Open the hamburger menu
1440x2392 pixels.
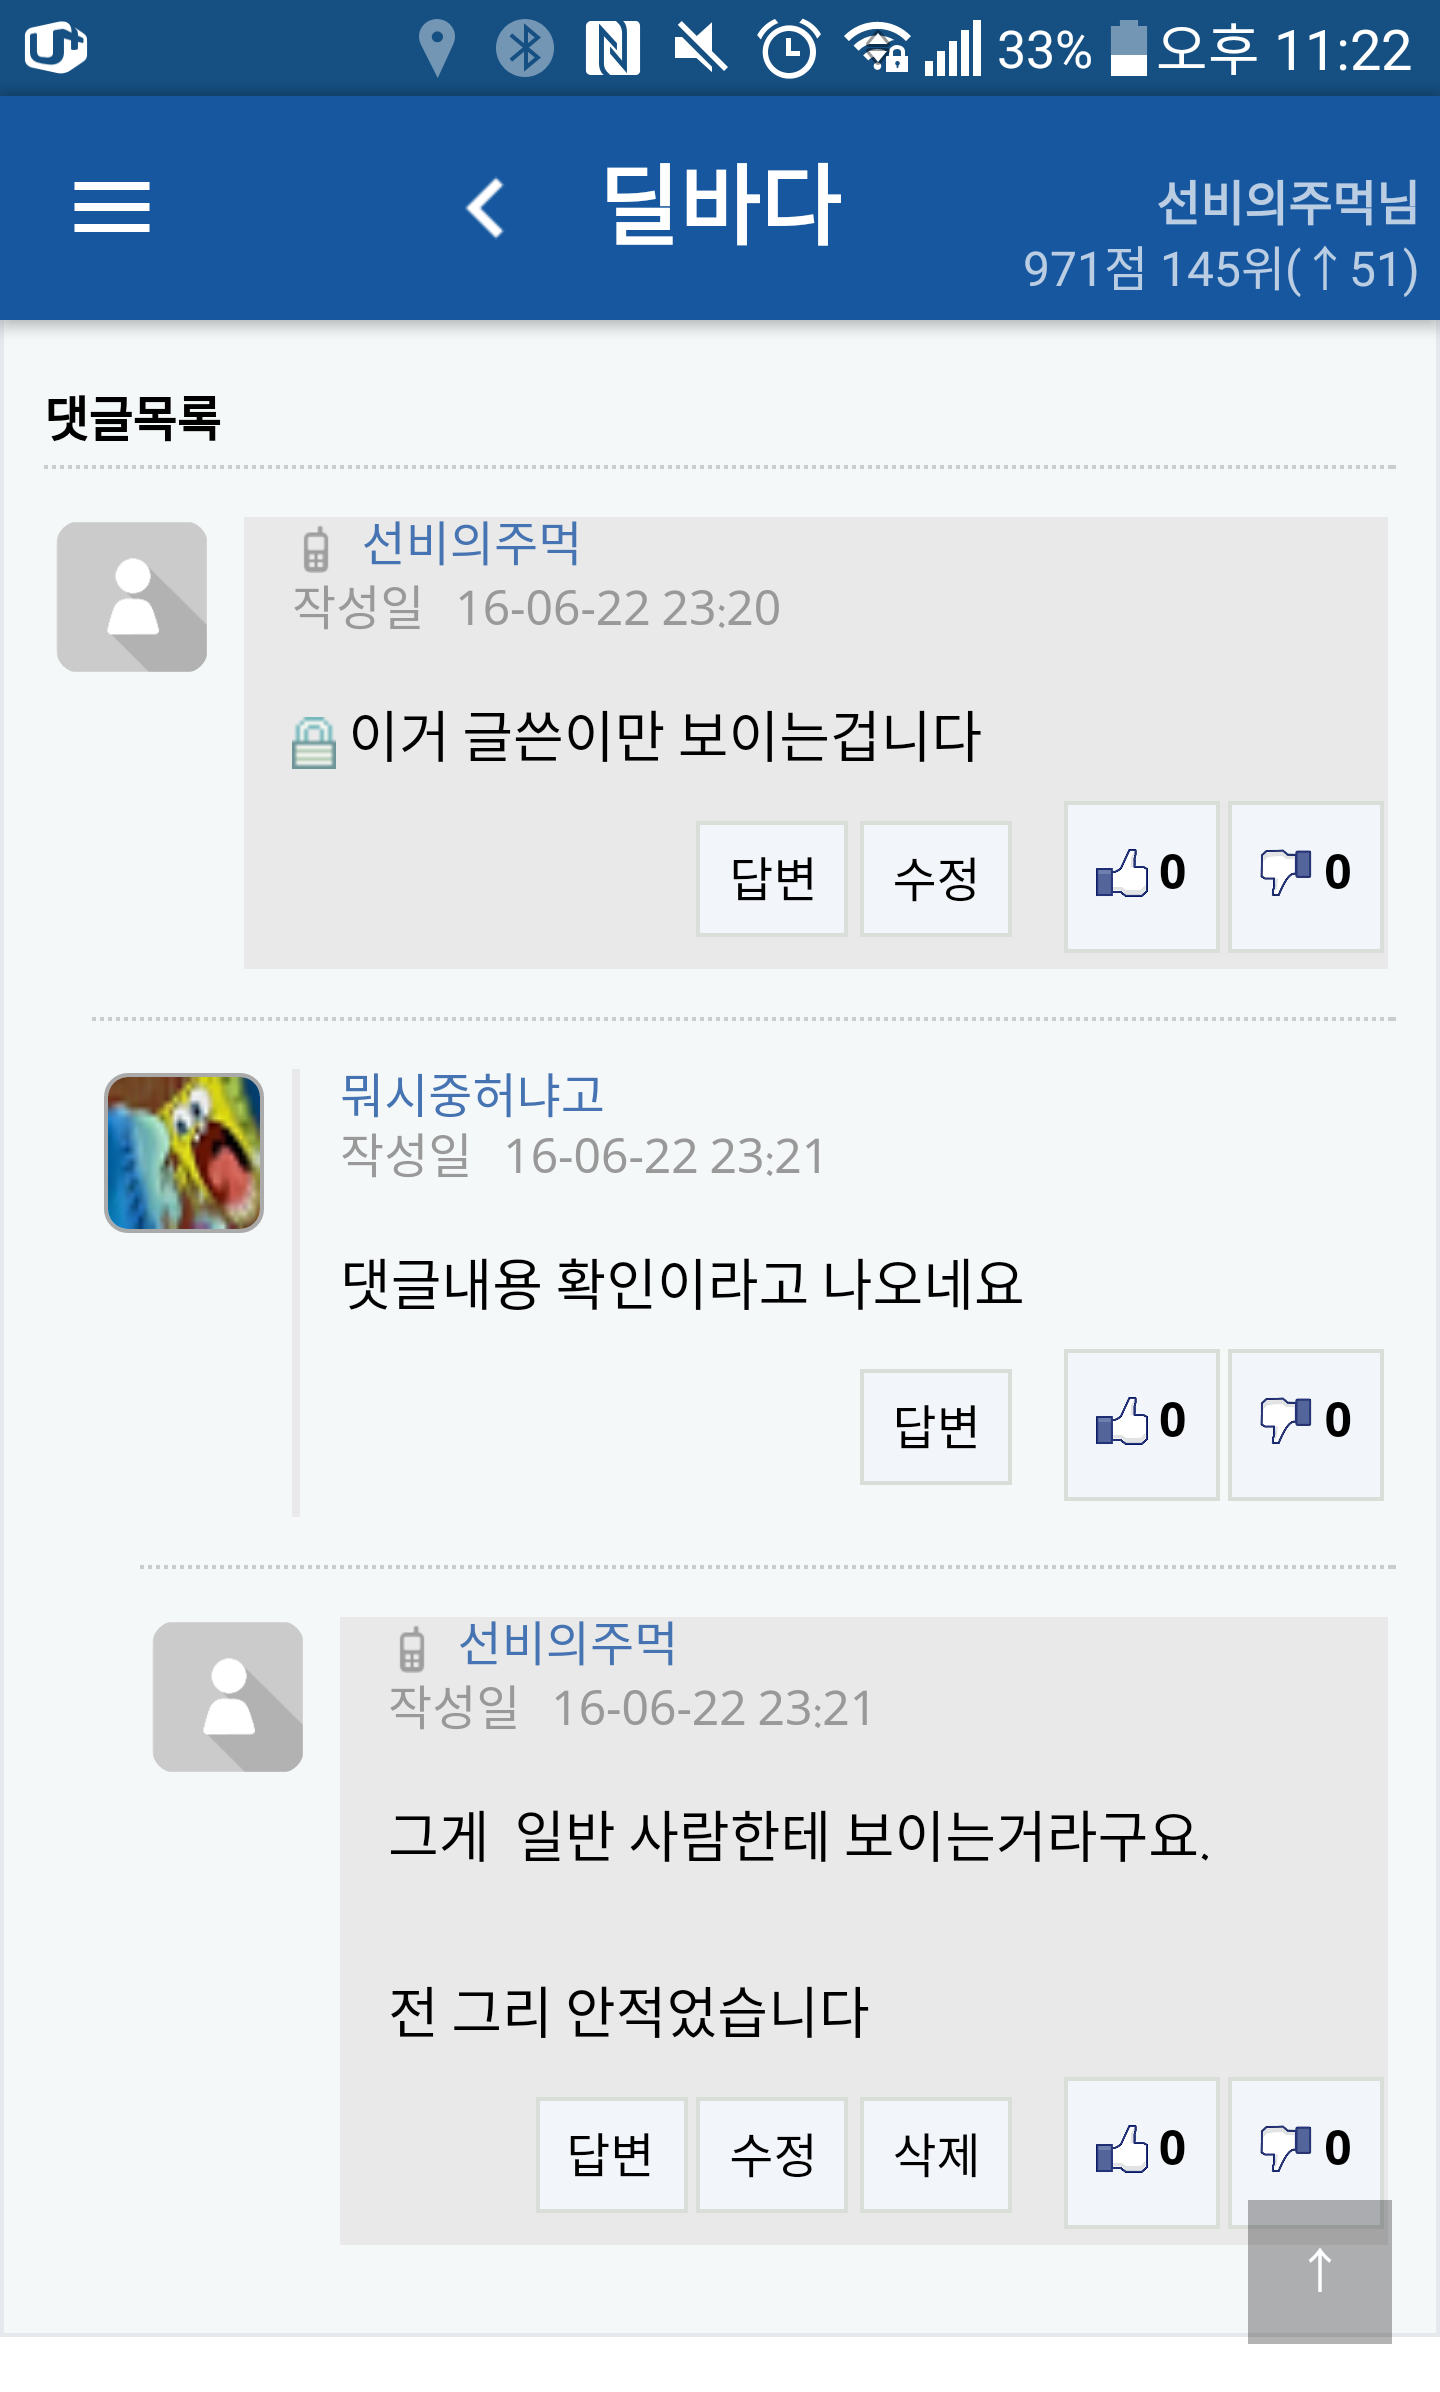111,207
